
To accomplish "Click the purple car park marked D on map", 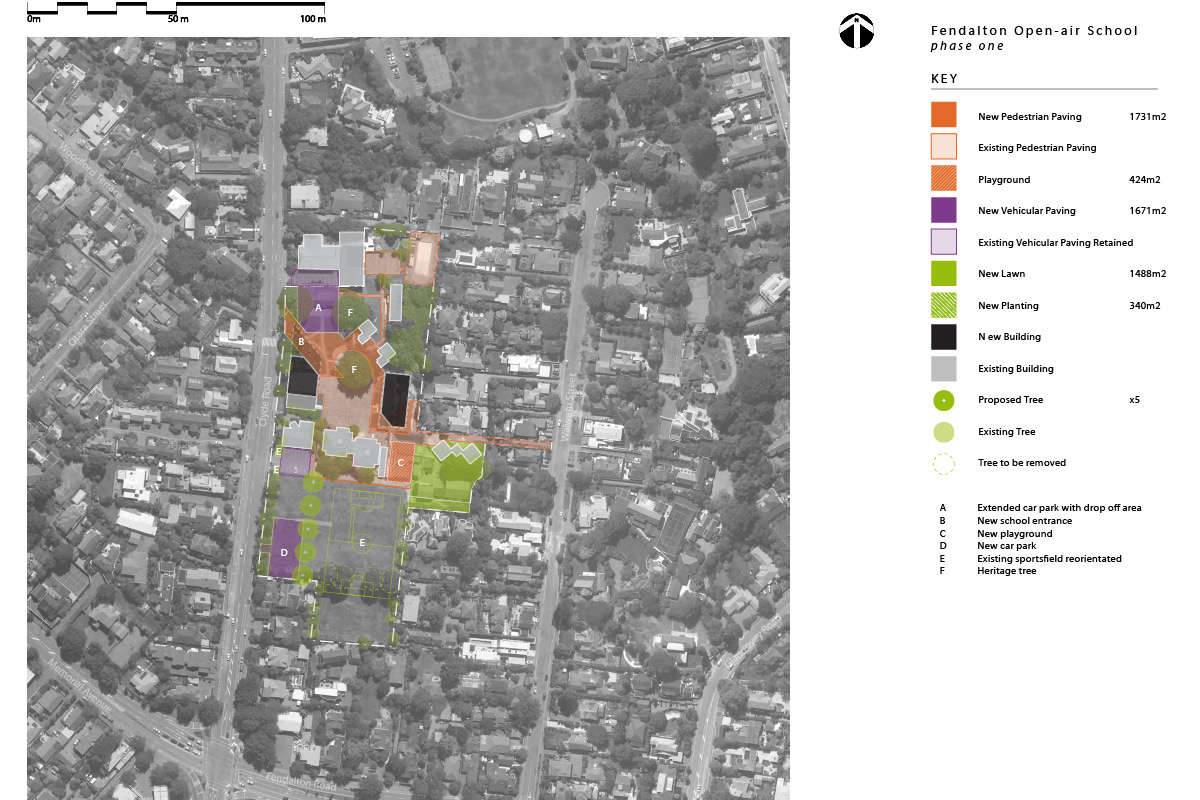I will (x=284, y=550).
